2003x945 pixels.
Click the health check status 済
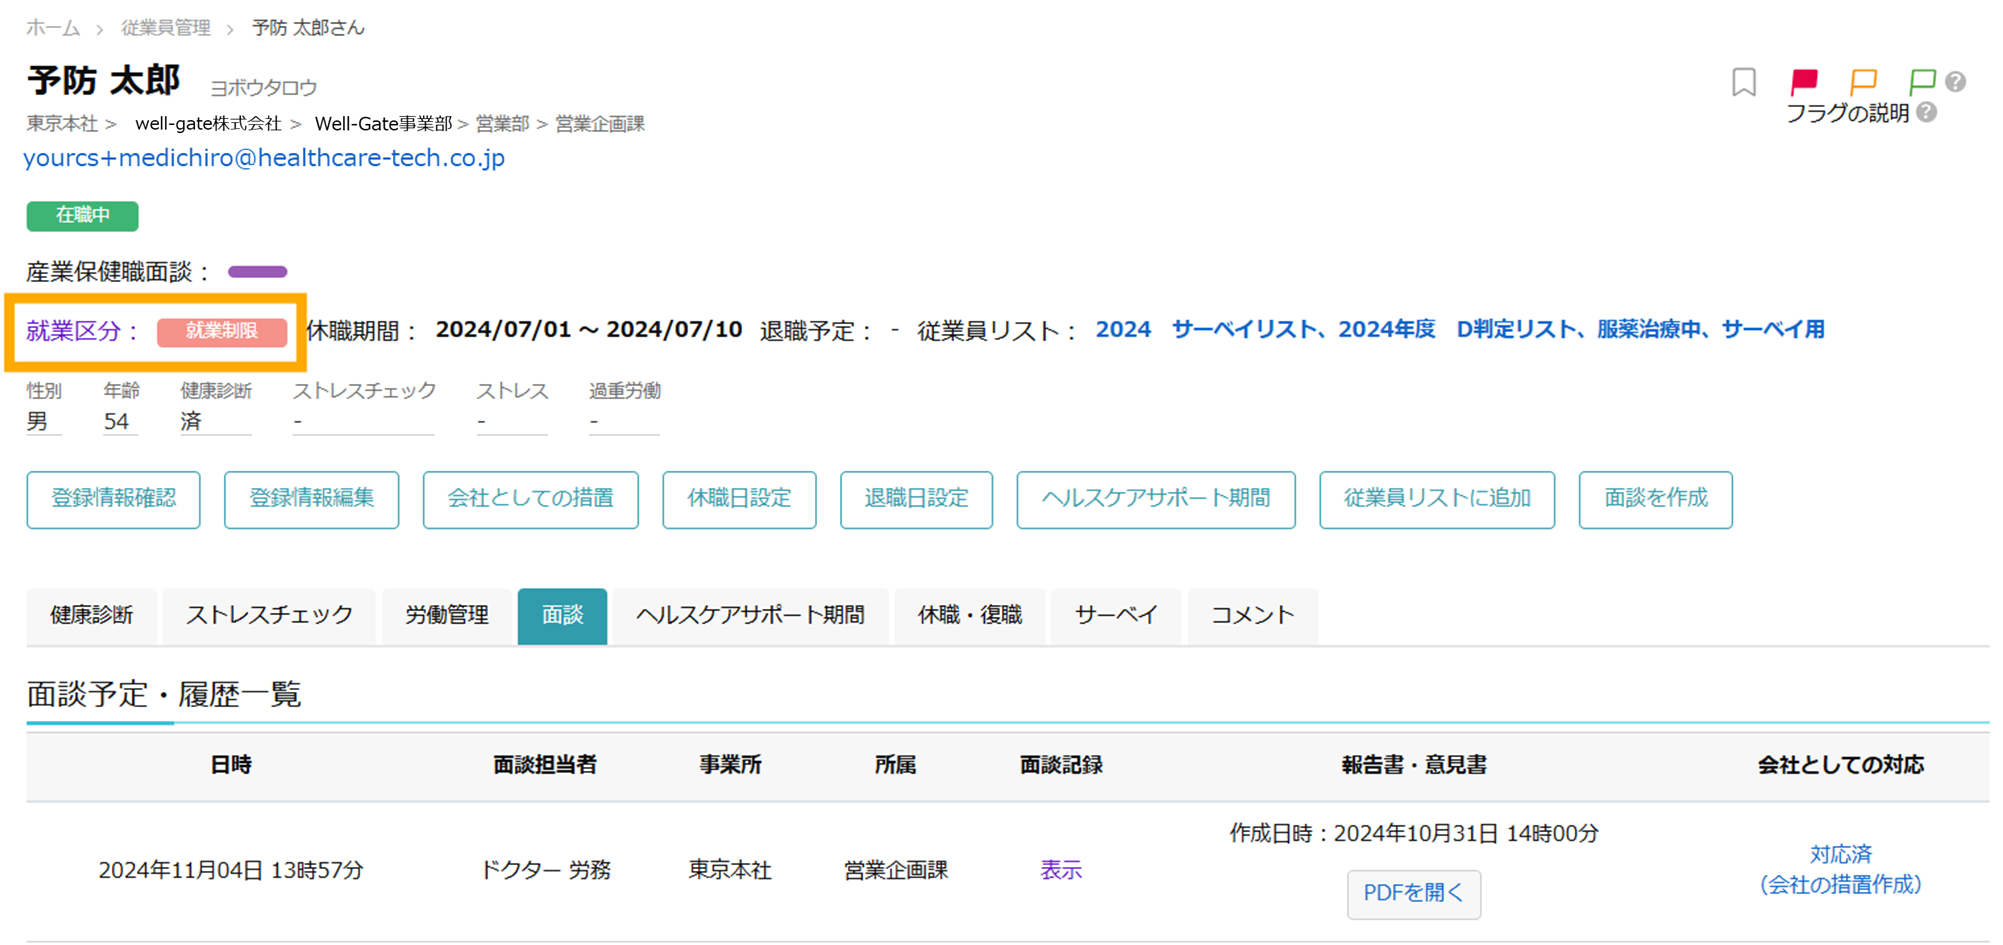[x=191, y=422]
